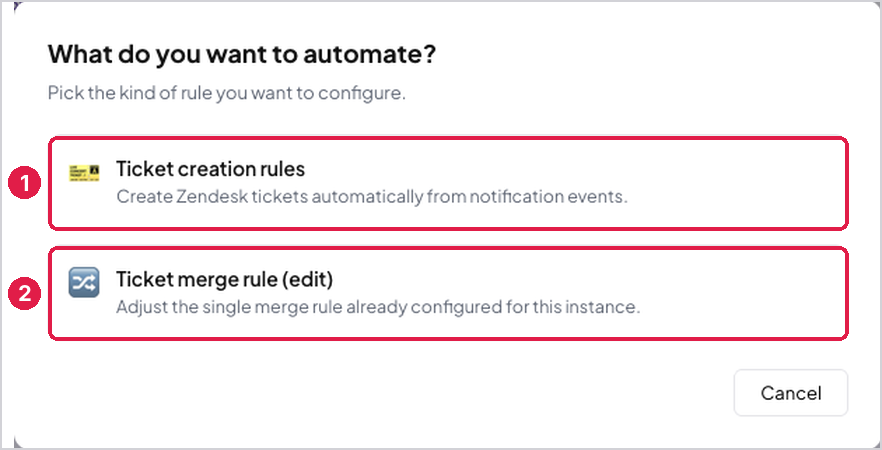Click the "What do you want to automate?" heading
Screen dimensions: 882x450
242,54
